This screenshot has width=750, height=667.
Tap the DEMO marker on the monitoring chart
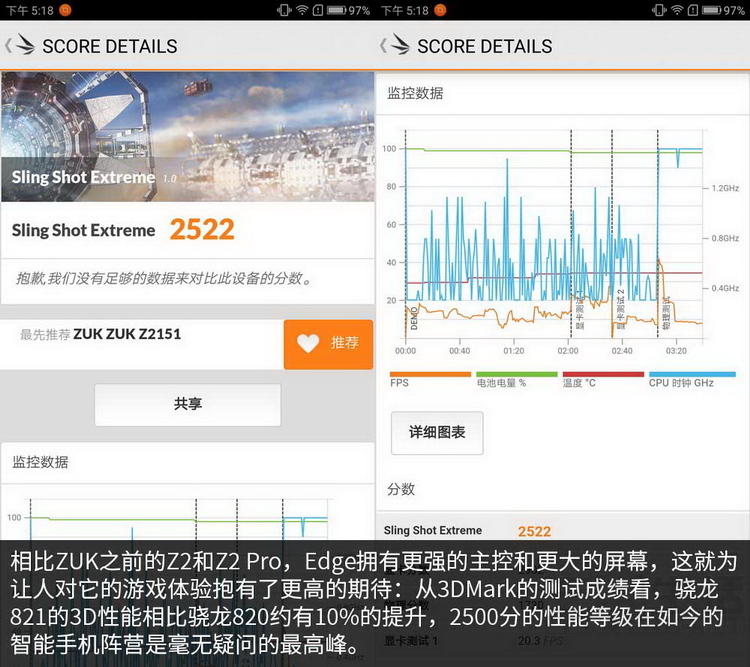click(x=414, y=318)
